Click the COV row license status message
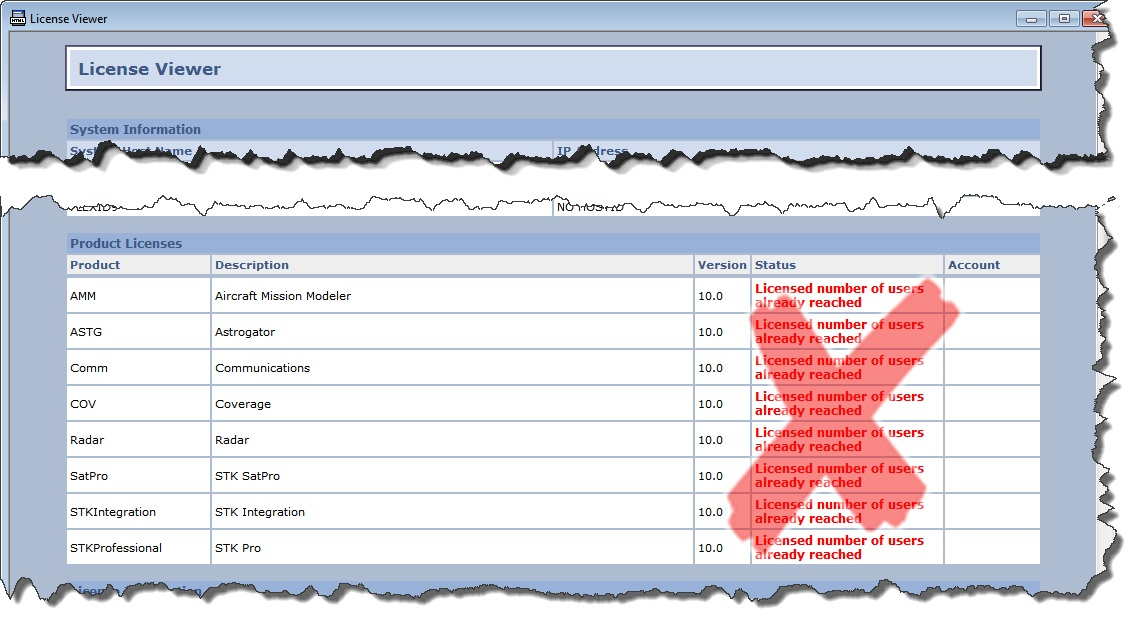Screen dimensions: 1138x624 click(x=839, y=403)
